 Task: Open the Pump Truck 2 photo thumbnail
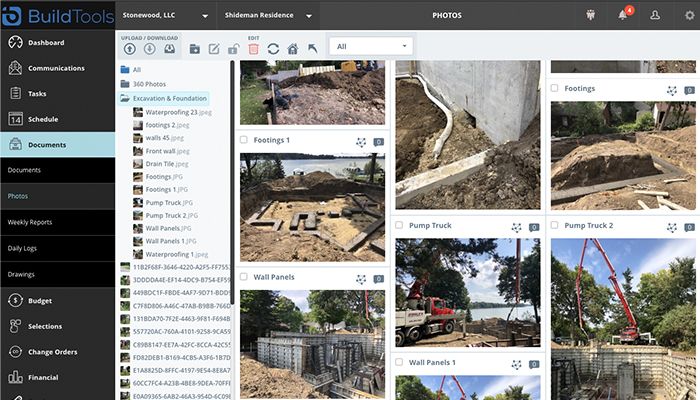click(623, 319)
